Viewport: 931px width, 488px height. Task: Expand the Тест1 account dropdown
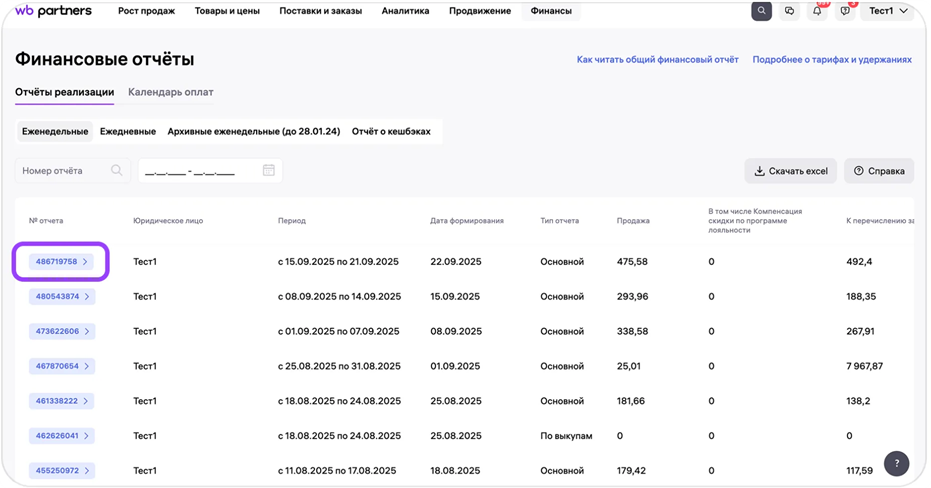888,11
